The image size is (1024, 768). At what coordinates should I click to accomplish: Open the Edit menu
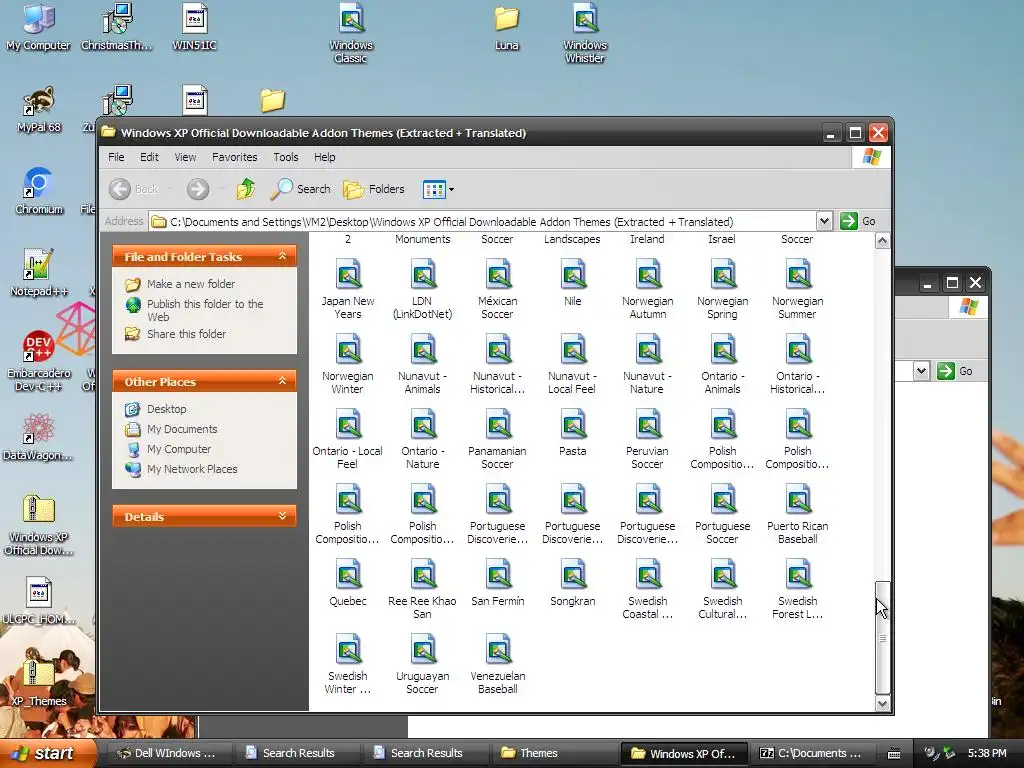pyautogui.click(x=149, y=157)
